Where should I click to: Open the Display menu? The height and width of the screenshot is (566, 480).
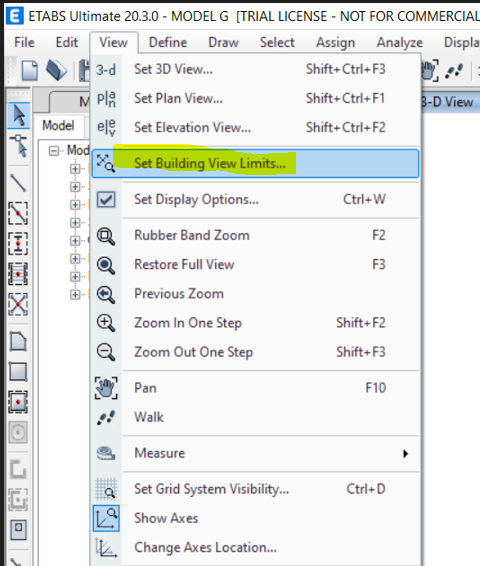(x=461, y=43)
